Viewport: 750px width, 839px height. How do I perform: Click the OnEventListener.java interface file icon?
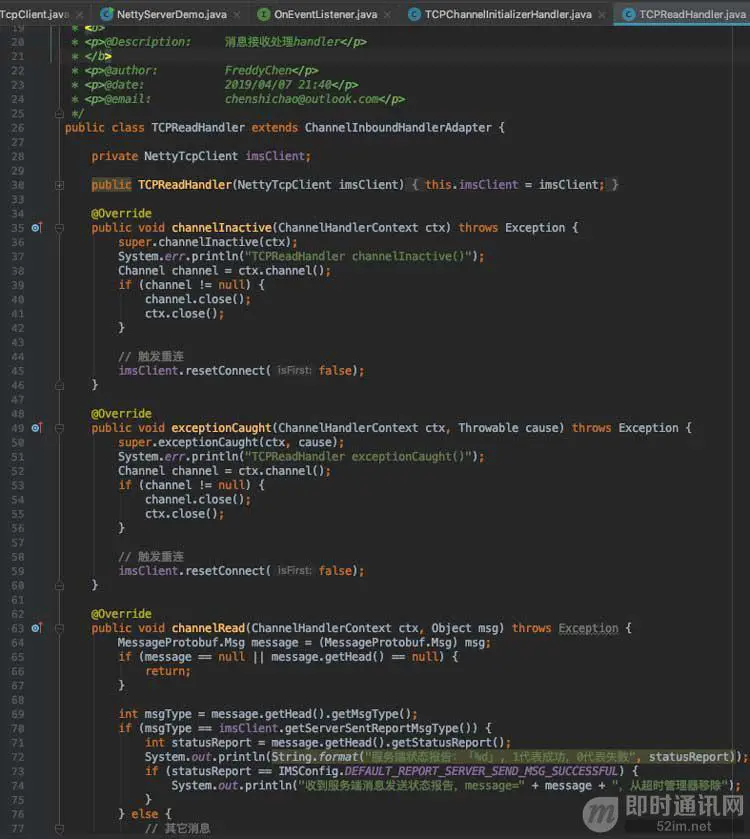(263, 14)
